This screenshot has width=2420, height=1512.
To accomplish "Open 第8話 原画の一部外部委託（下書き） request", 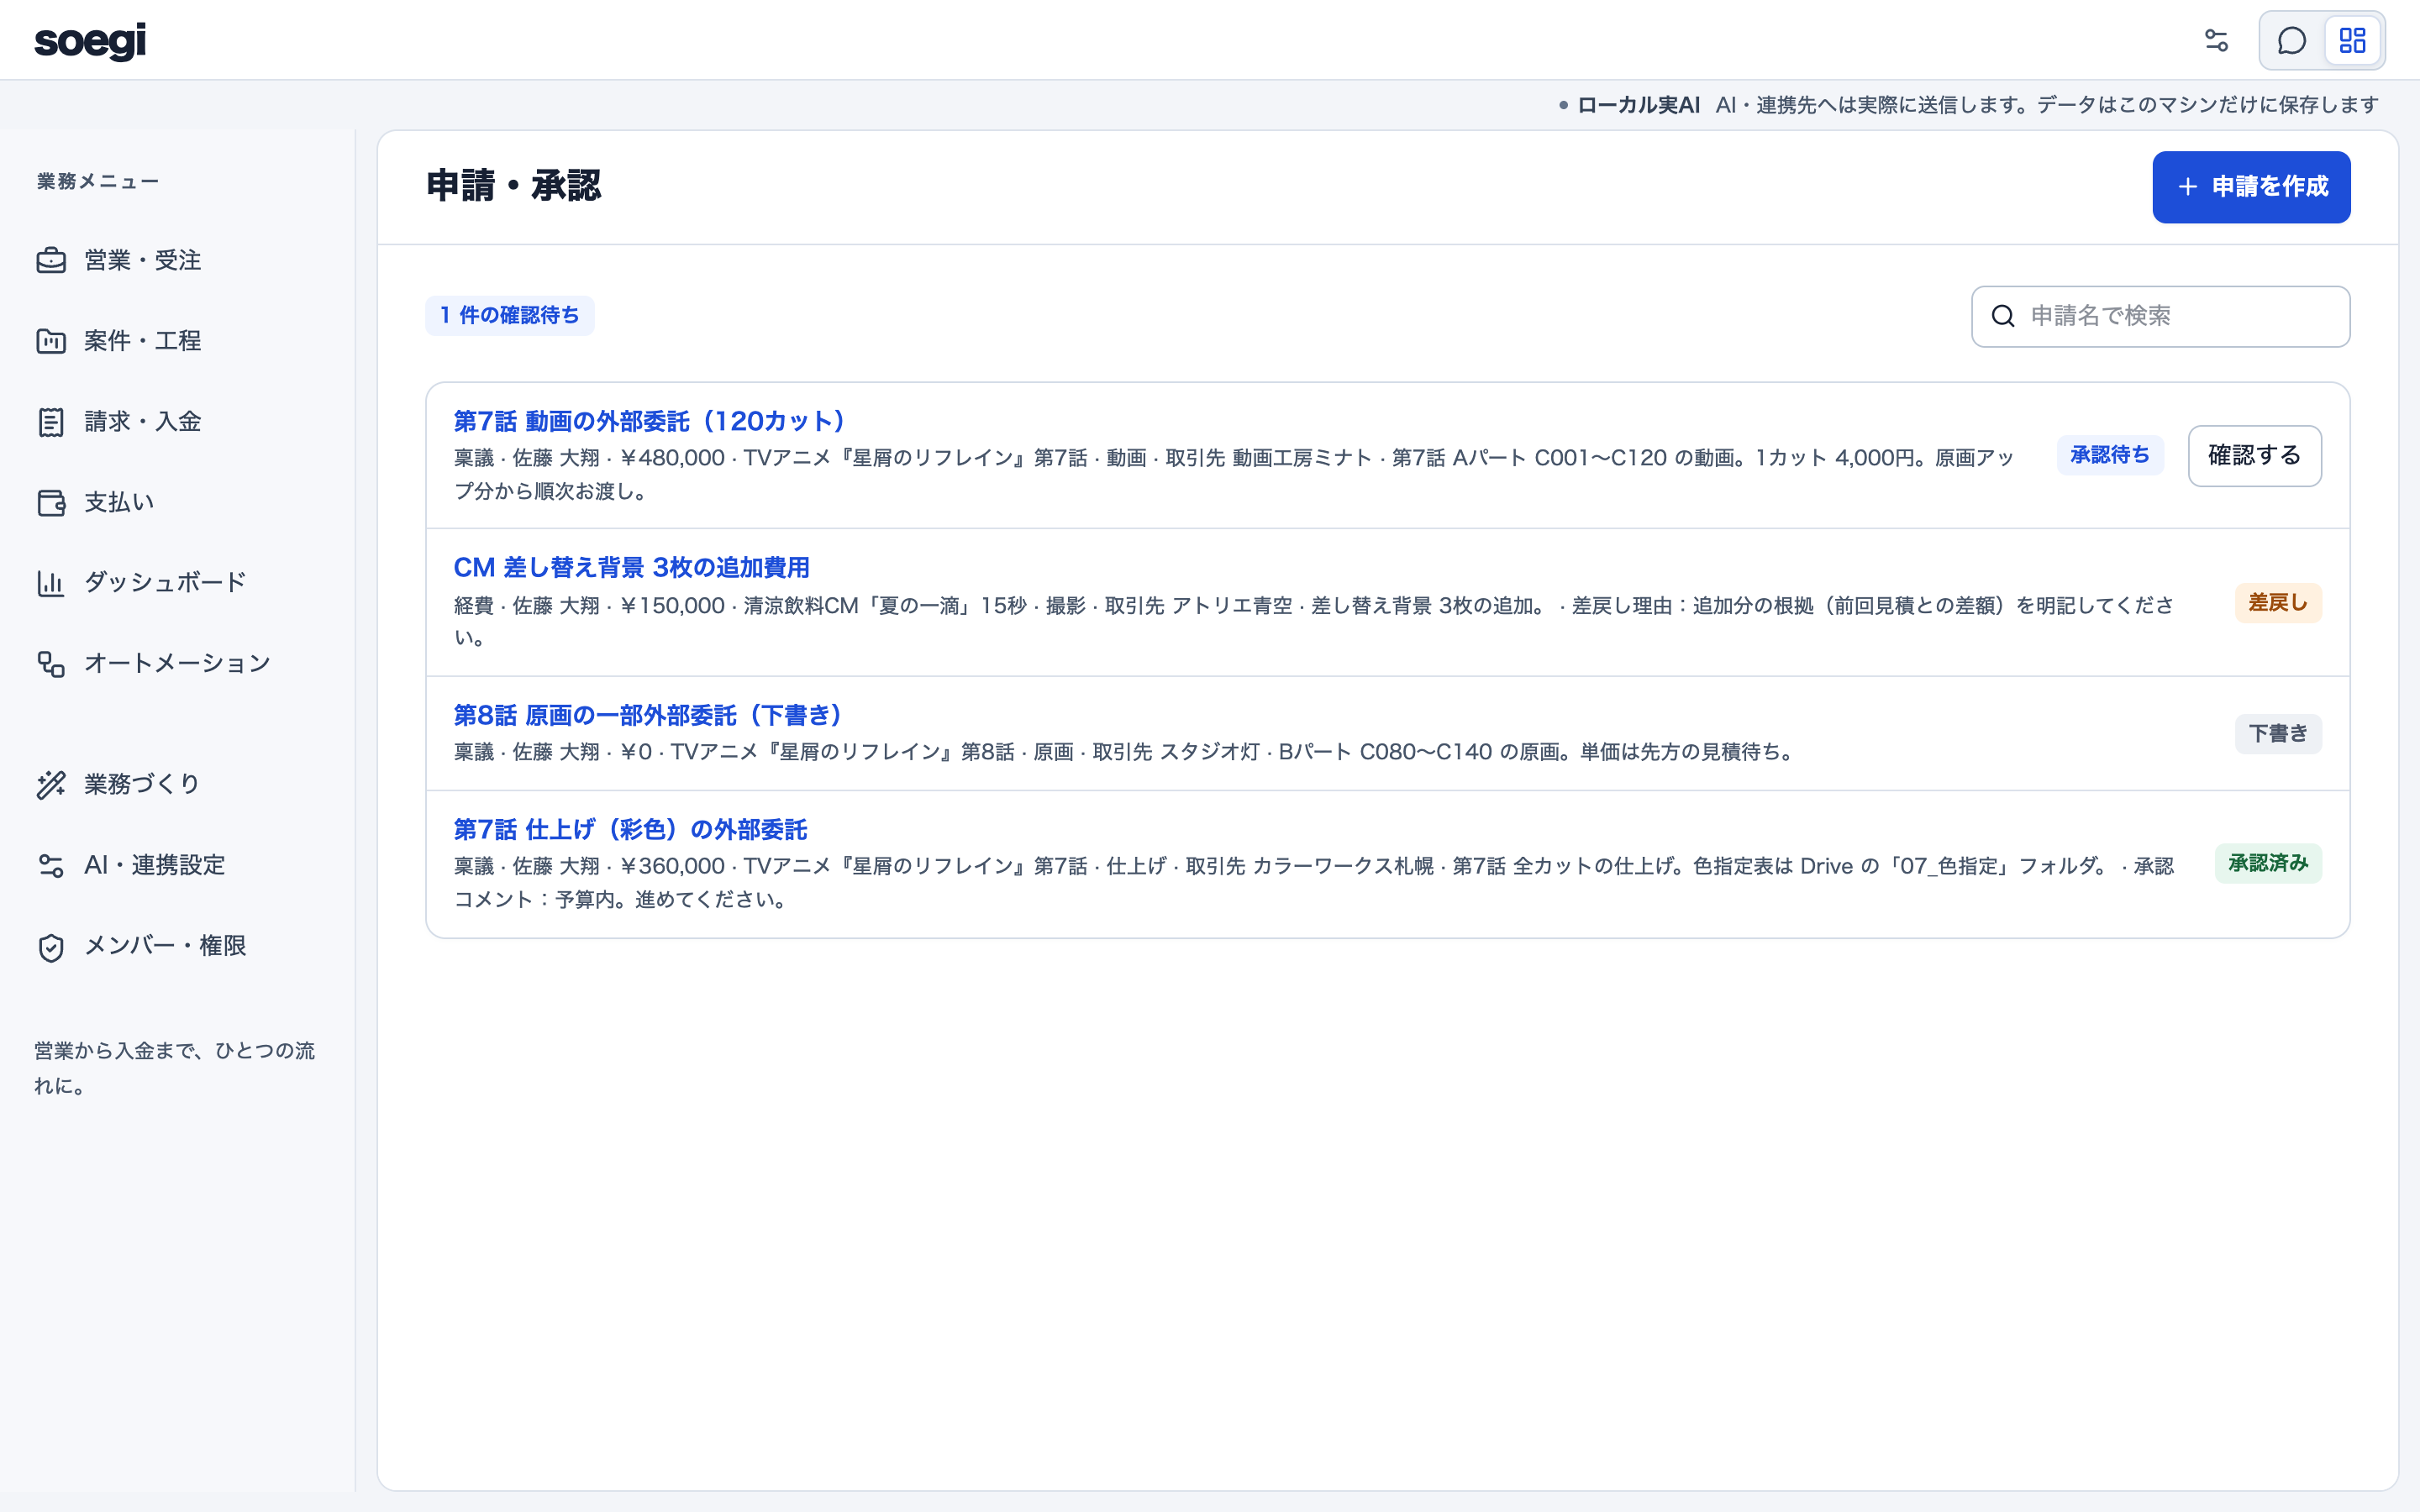I will pyautogui.click(x=648, y=715).
